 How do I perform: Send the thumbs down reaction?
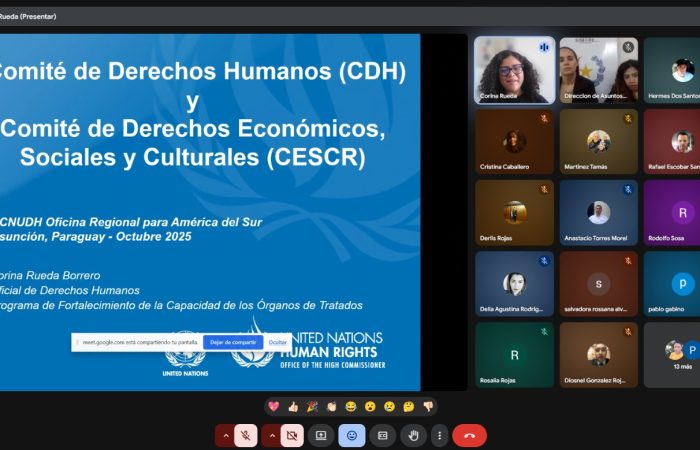pyautogui.click(x=428, y=406)
